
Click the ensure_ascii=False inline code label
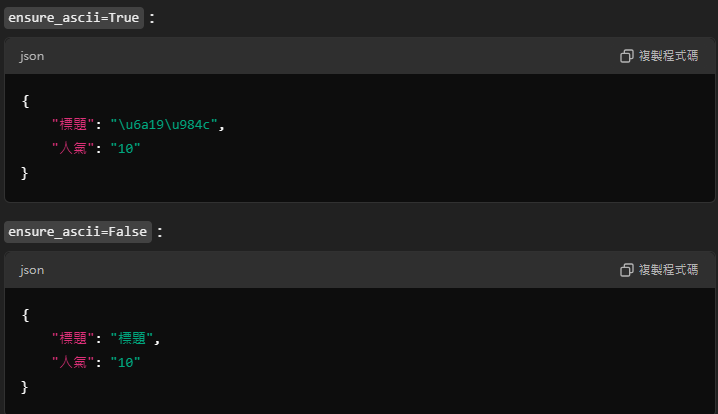tap(78, 232)
